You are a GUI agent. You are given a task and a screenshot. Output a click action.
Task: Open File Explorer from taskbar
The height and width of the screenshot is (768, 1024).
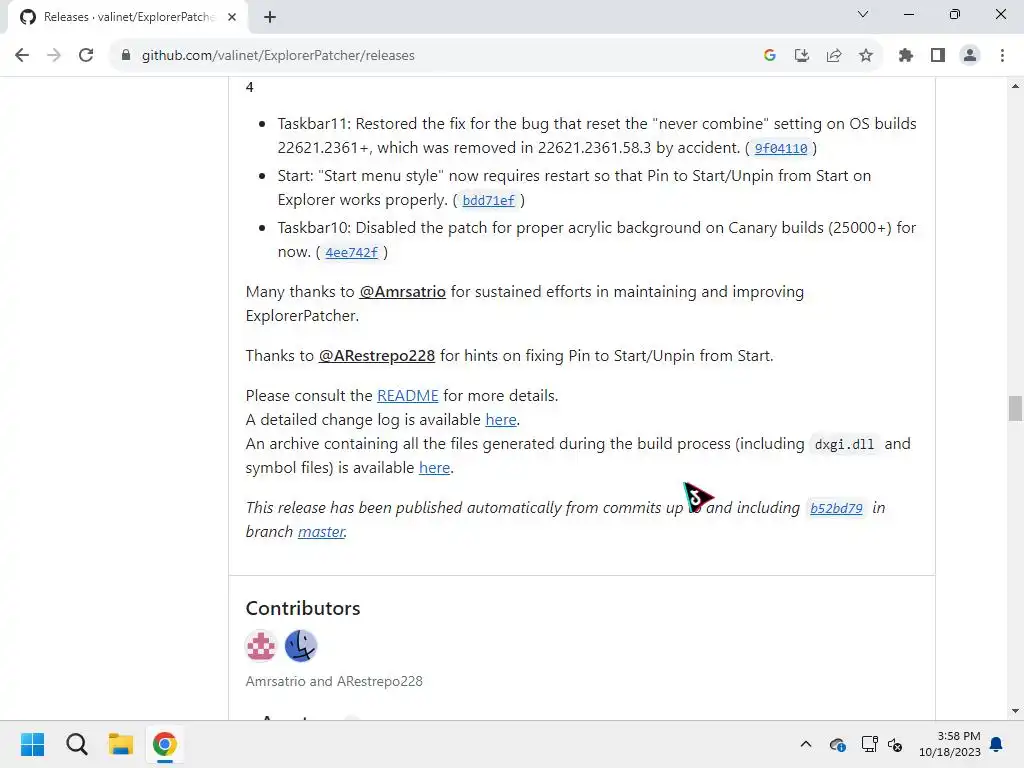[x=121, y=744]
